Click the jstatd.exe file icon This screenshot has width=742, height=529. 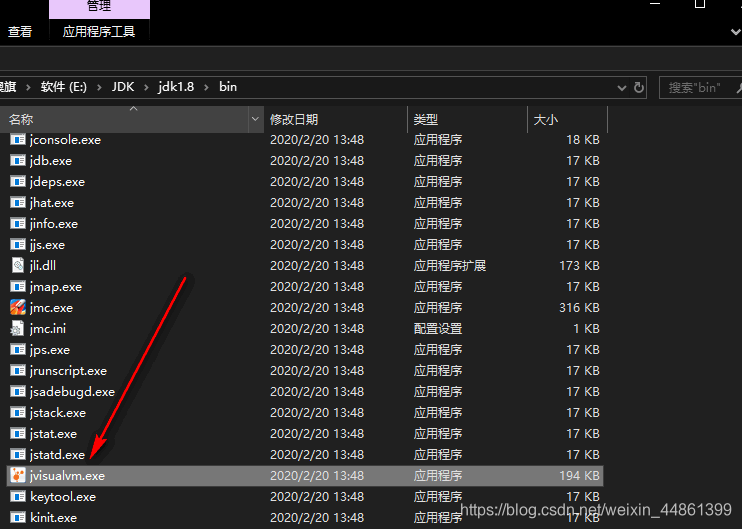pos(18,455)
